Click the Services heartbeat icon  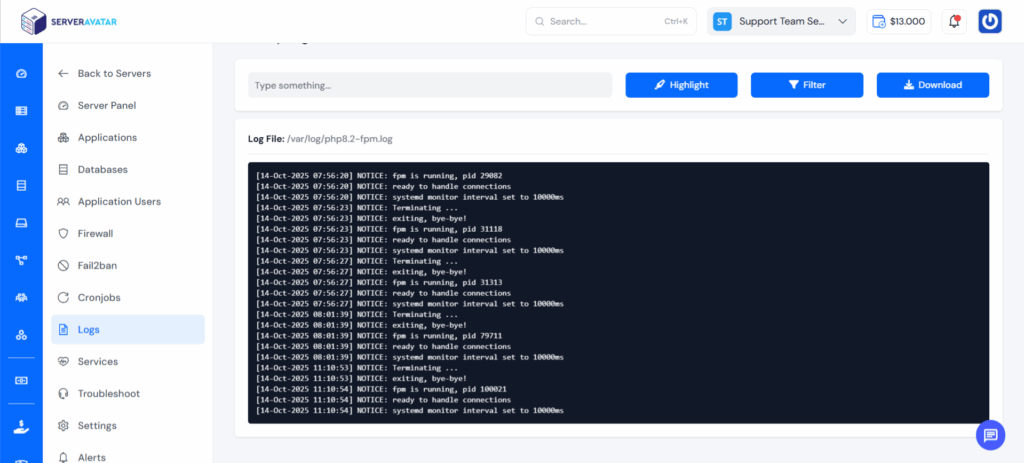[x=63, y=362]
